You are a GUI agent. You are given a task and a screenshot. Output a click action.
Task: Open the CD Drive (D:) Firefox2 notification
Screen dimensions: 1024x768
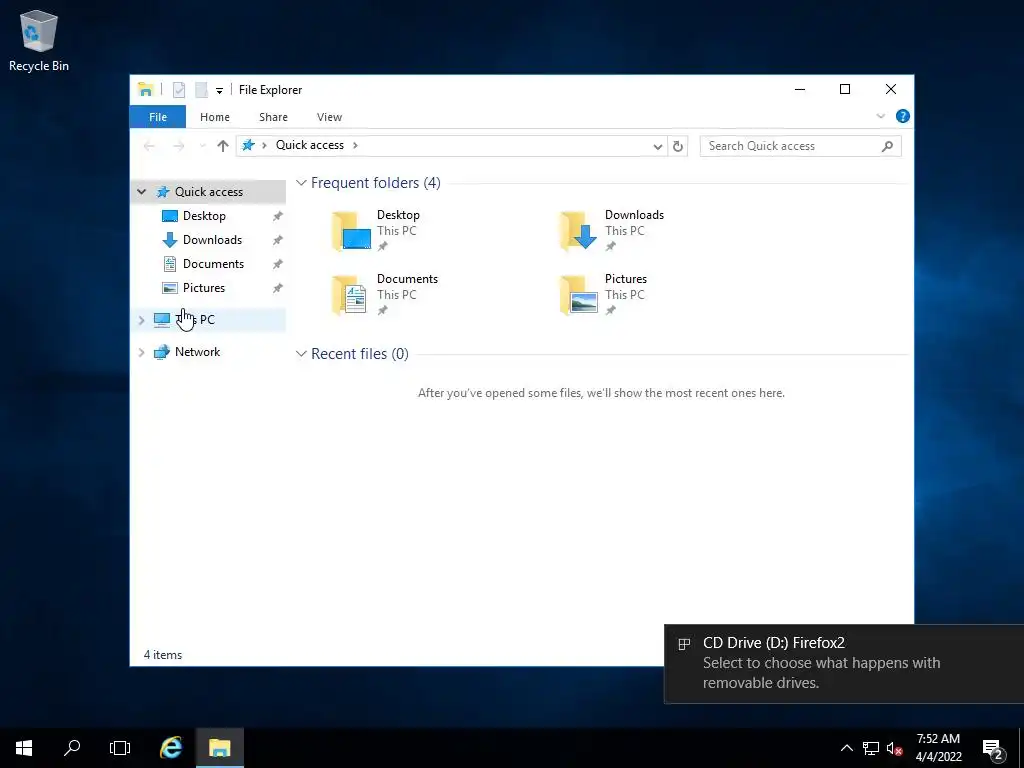click(x=844, y=664)
